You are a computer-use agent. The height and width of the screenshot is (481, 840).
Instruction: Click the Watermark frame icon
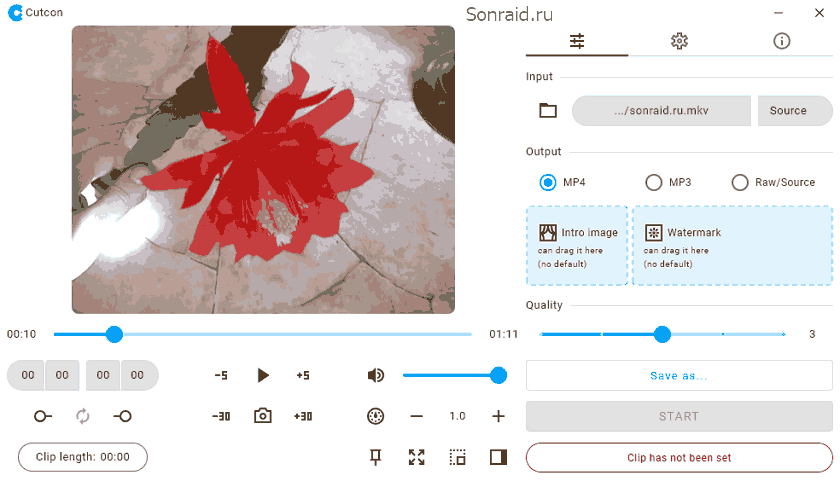(654, 232)
